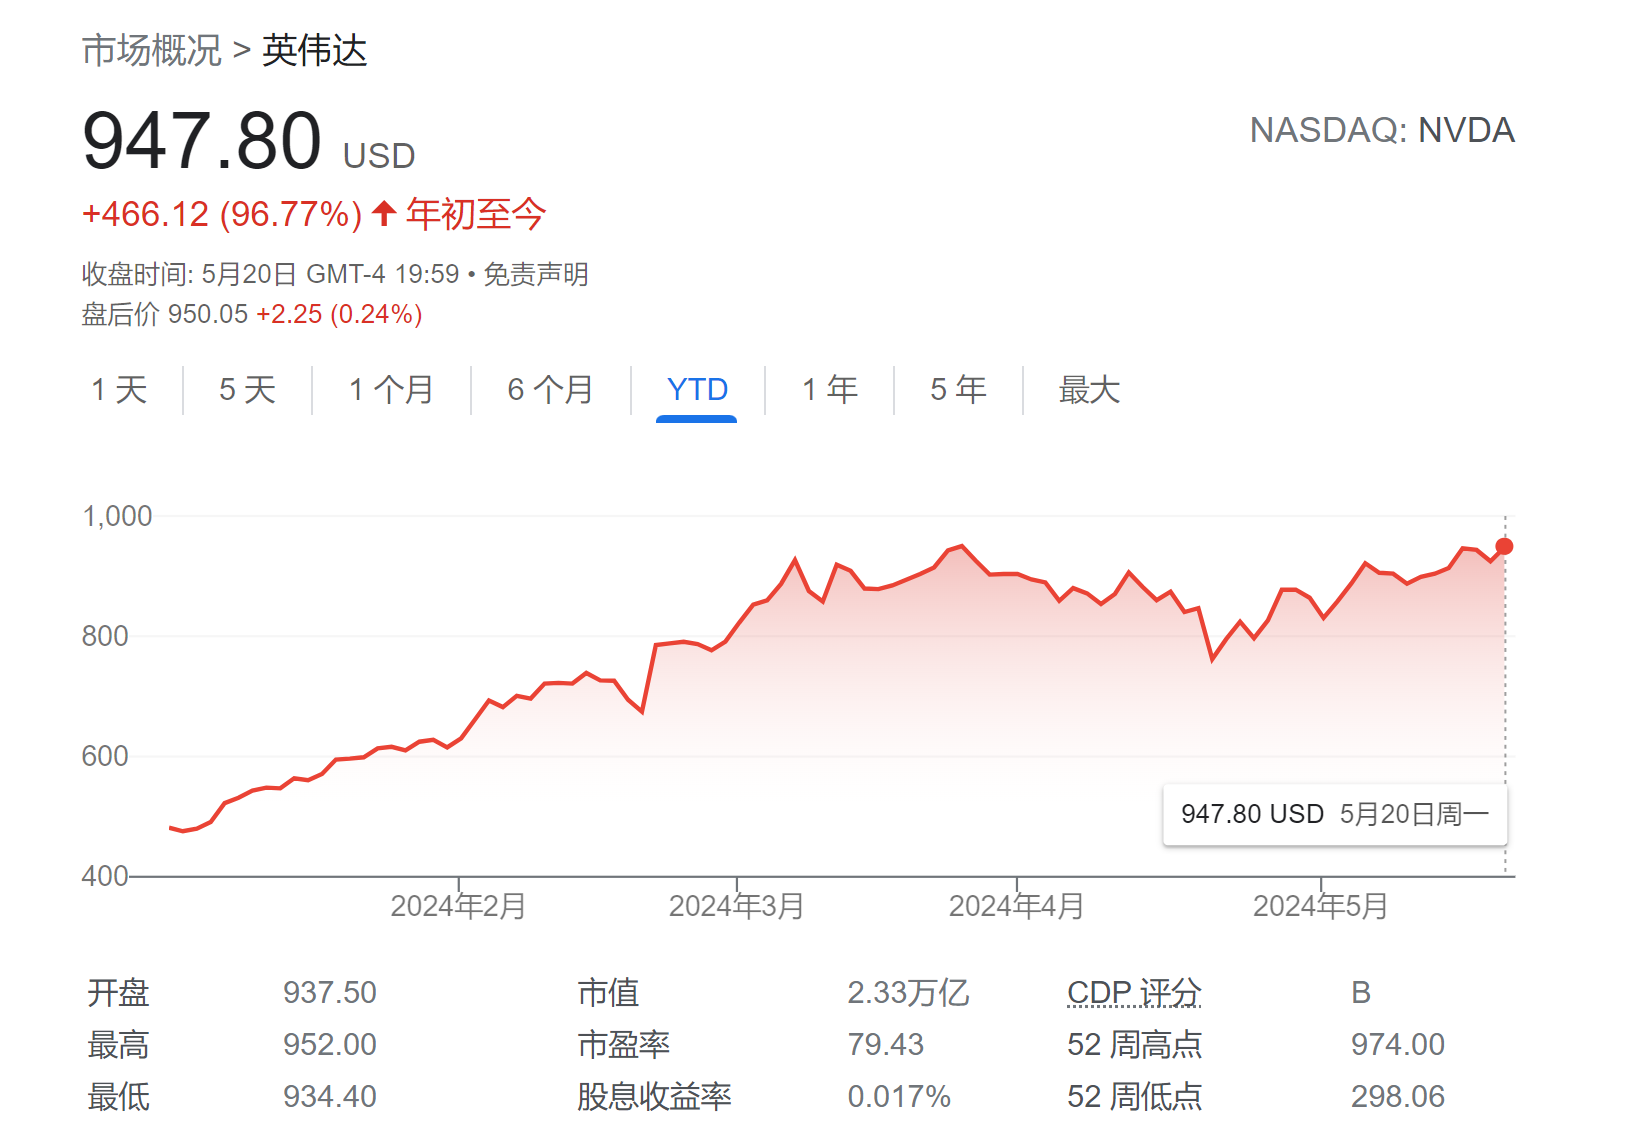Click the 2024年3月 axis label on chart
This screenshot has height=1143, width=1627.
(x=737, y=906)
